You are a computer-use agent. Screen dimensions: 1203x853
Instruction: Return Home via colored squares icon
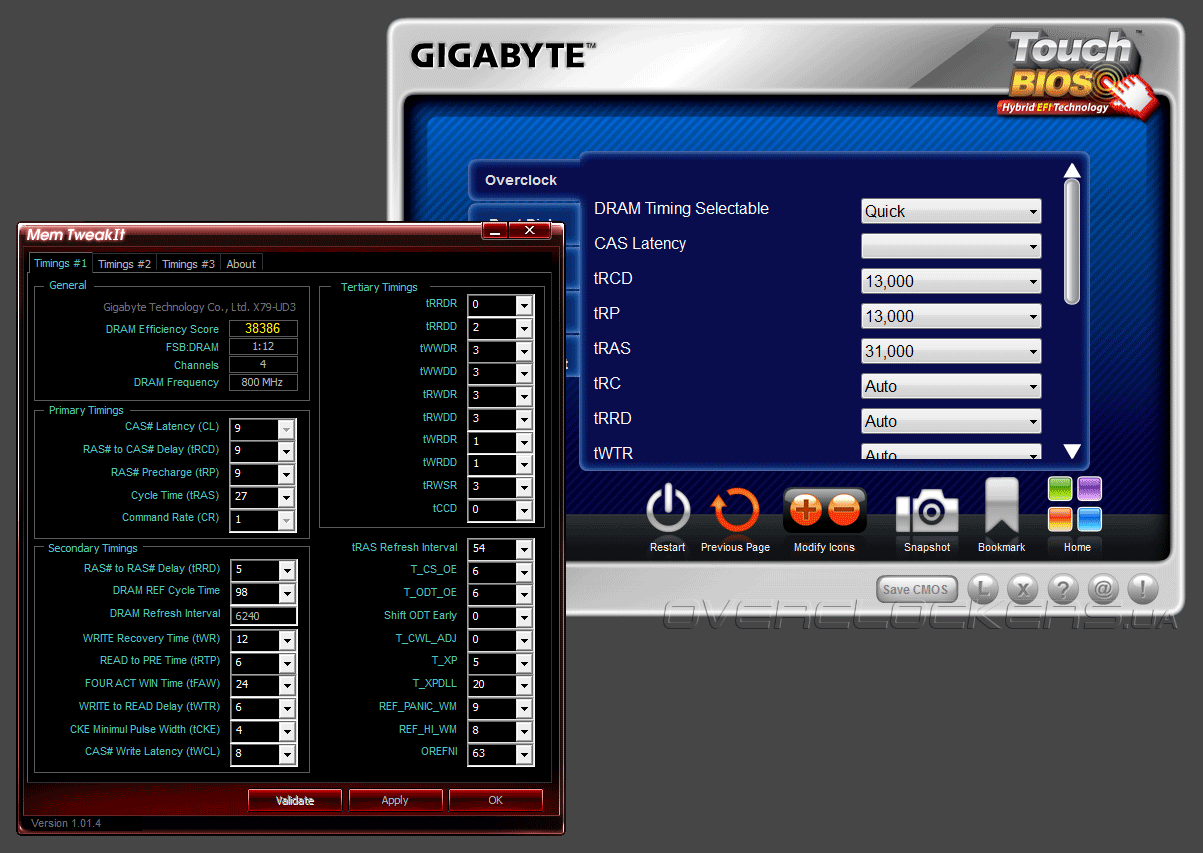click(1075, 504)
